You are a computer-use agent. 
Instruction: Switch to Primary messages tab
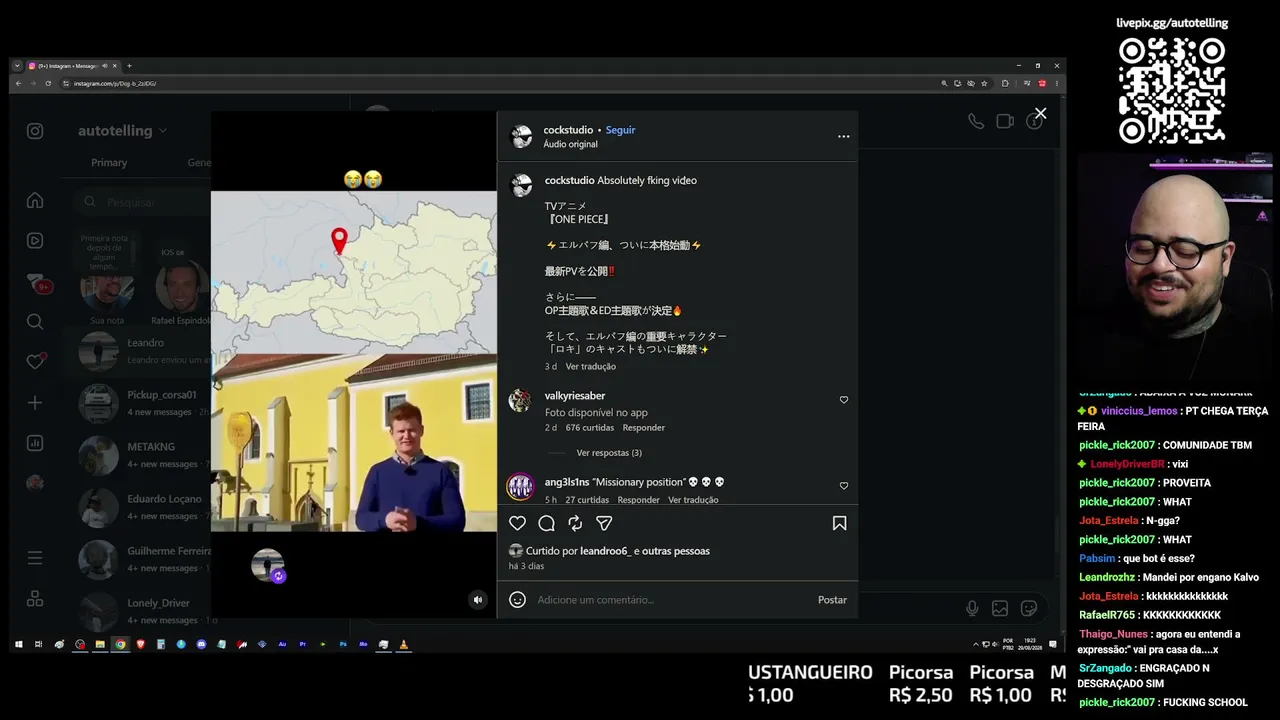pyautogui.click(x=109, y=163)
